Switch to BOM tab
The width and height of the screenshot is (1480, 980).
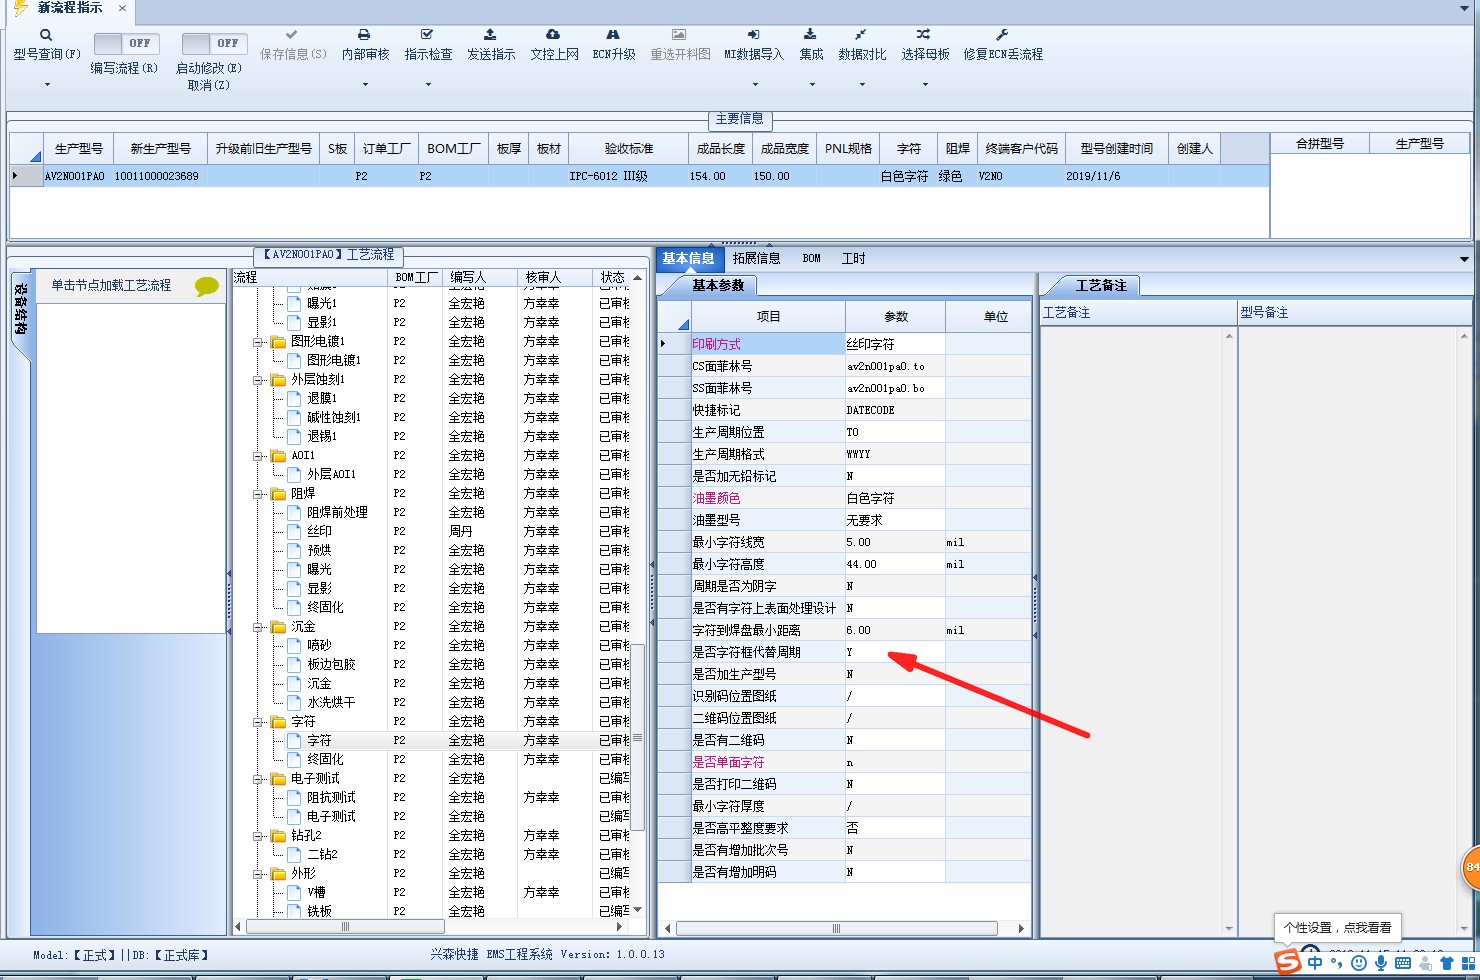click(x=811, y=258)
